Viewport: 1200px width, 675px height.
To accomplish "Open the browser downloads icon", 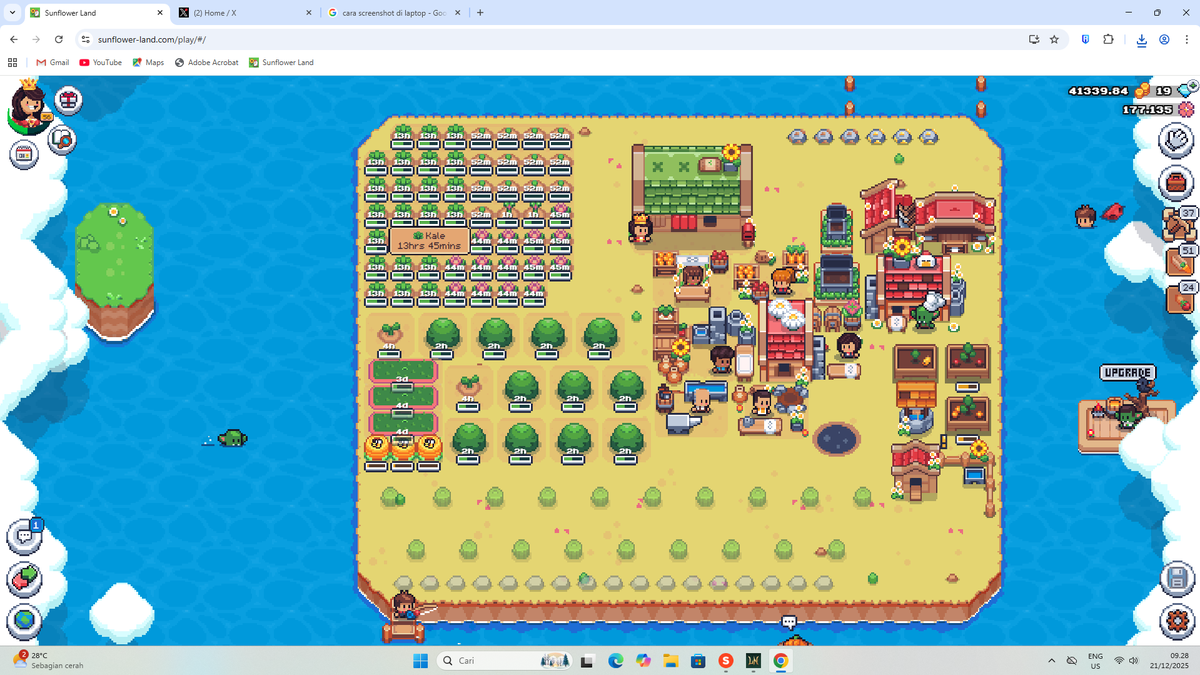I will 1141,40.
